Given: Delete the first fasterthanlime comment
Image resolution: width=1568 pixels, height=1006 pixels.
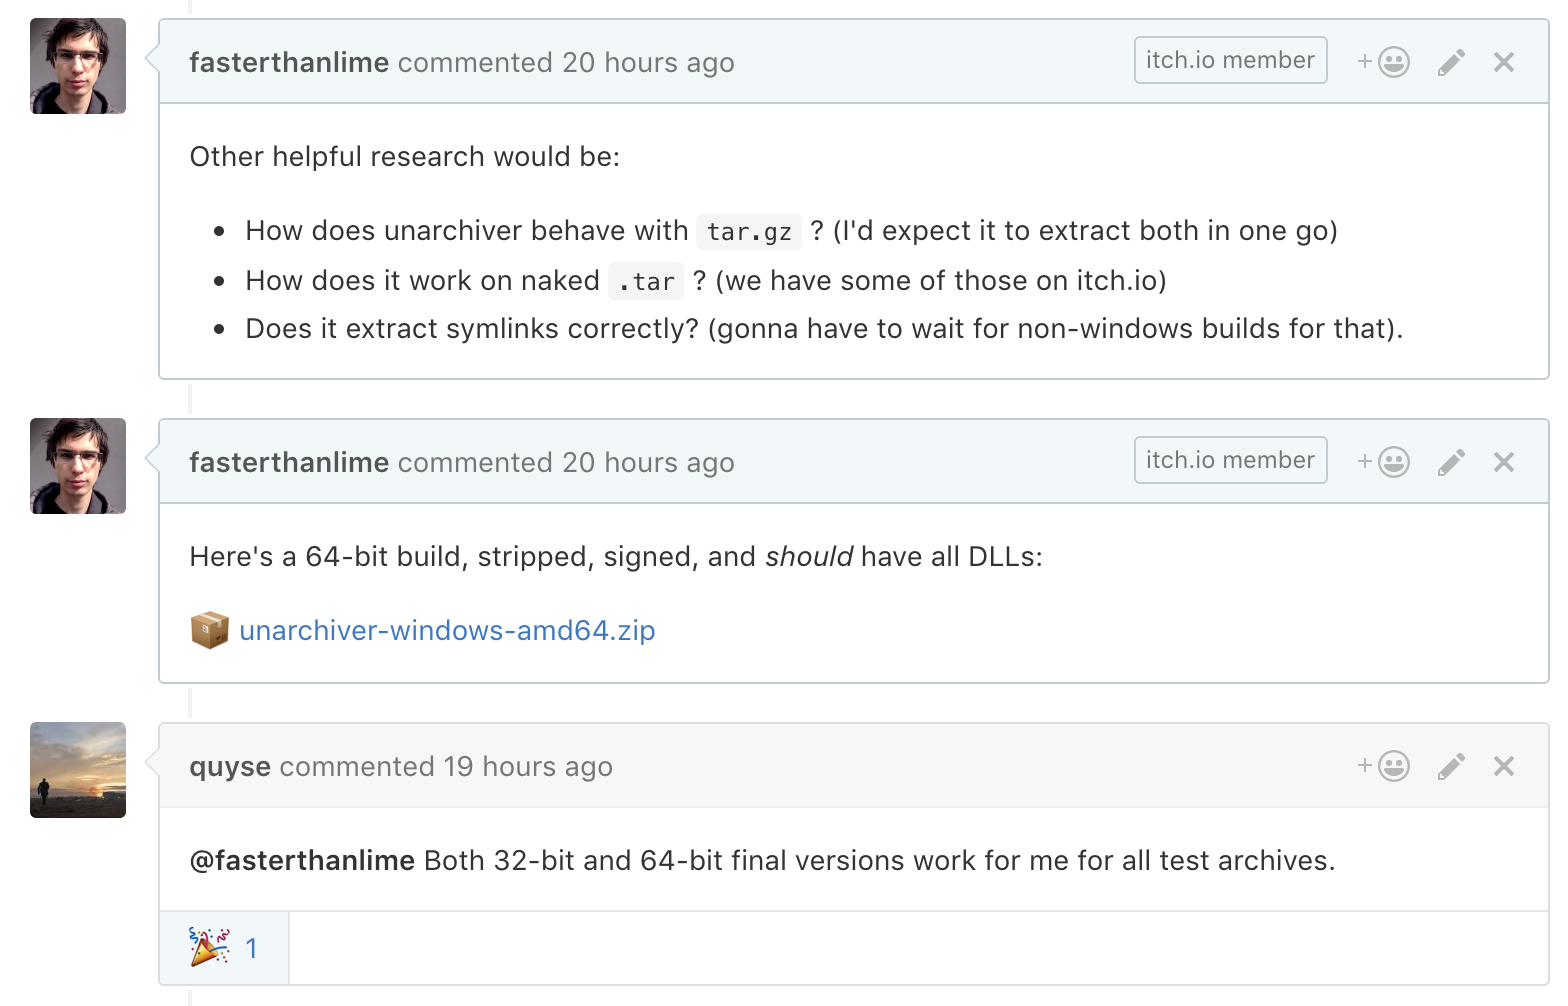Looking at the screenshot, I should pos(1504,62).
